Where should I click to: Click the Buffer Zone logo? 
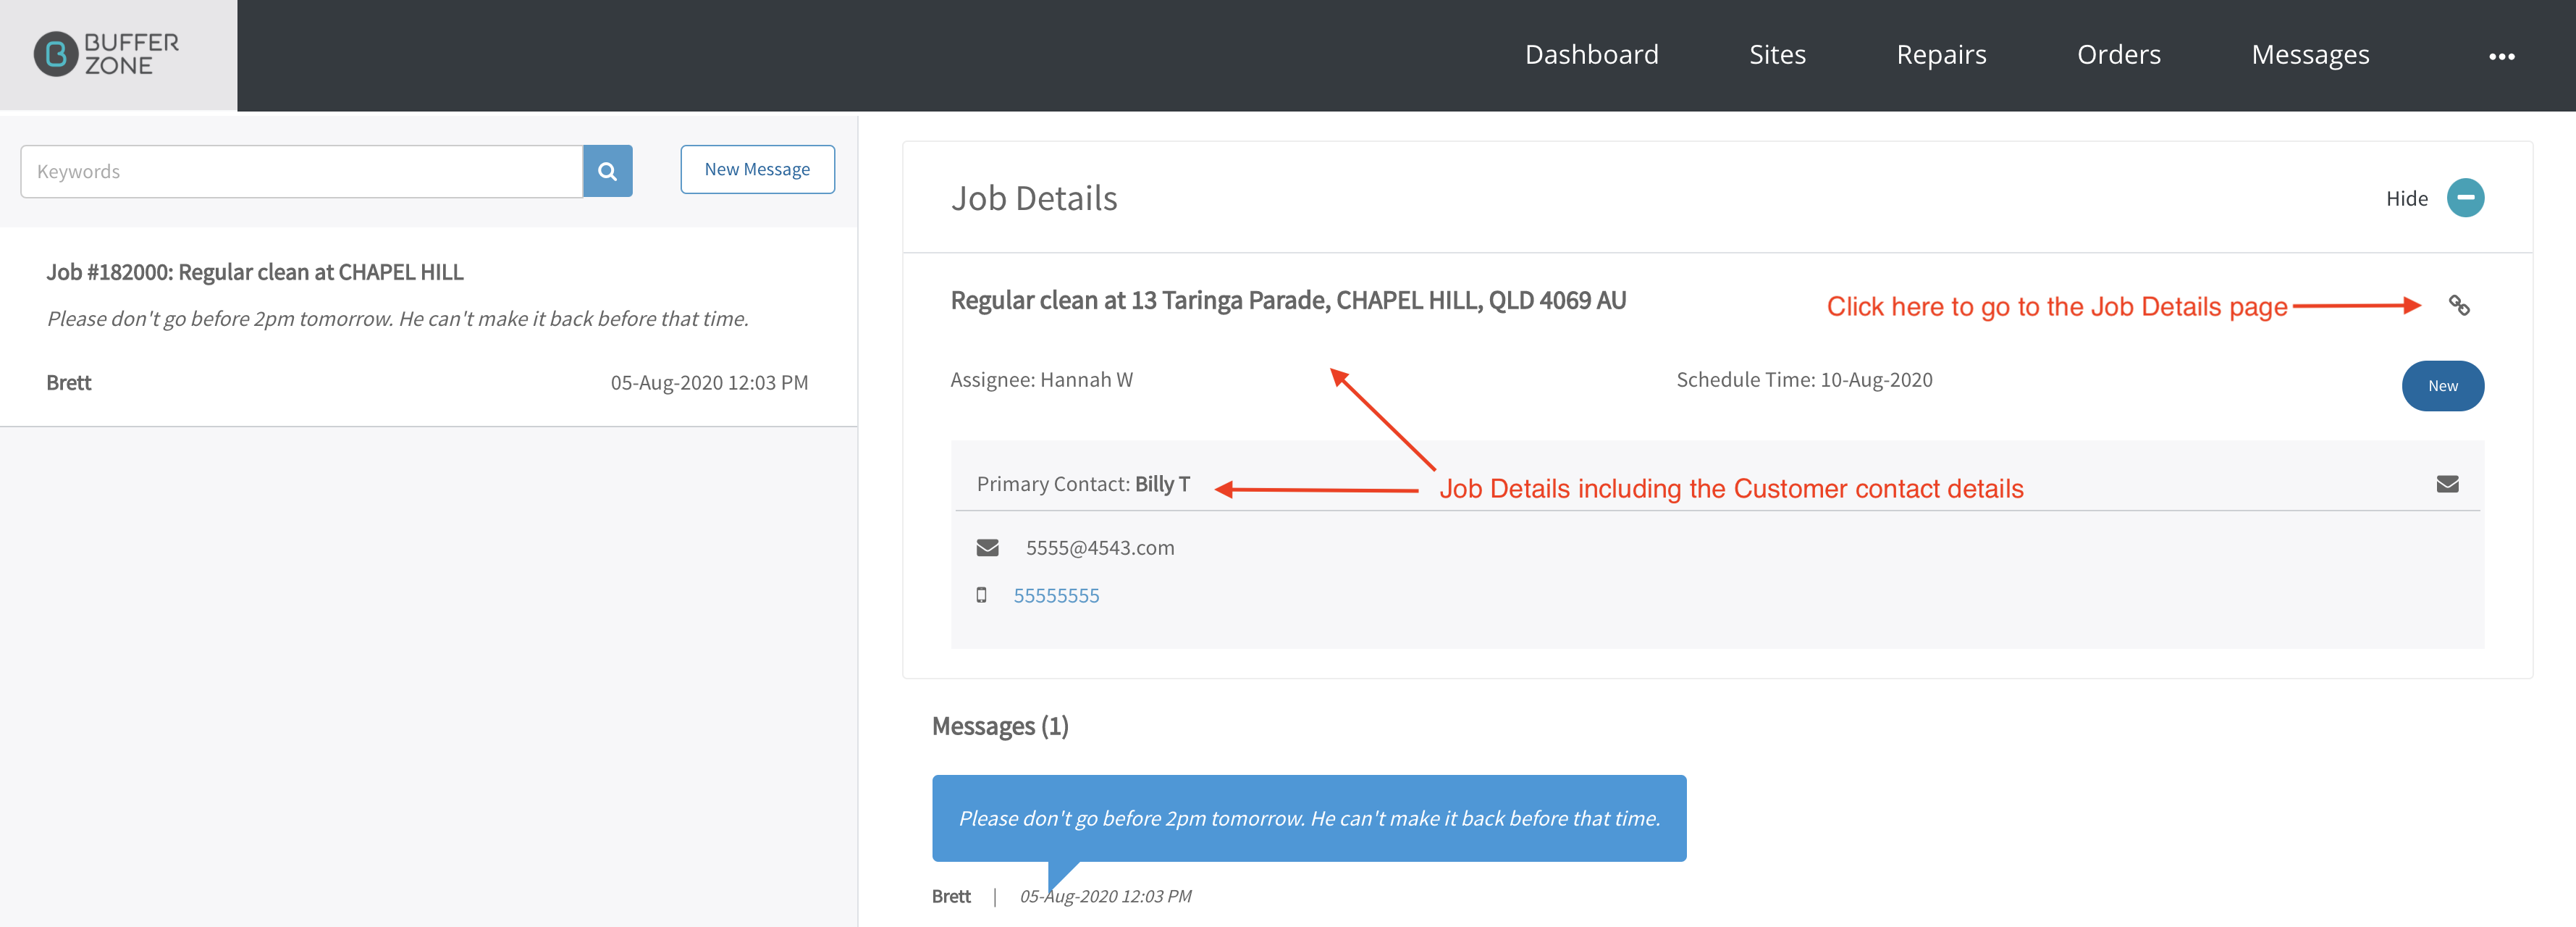pos(106,54)
